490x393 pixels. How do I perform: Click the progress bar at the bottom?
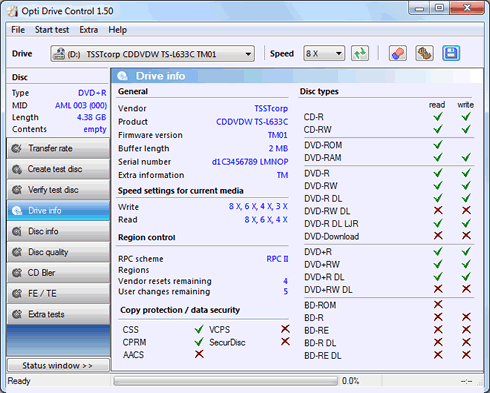pos(226,381)
